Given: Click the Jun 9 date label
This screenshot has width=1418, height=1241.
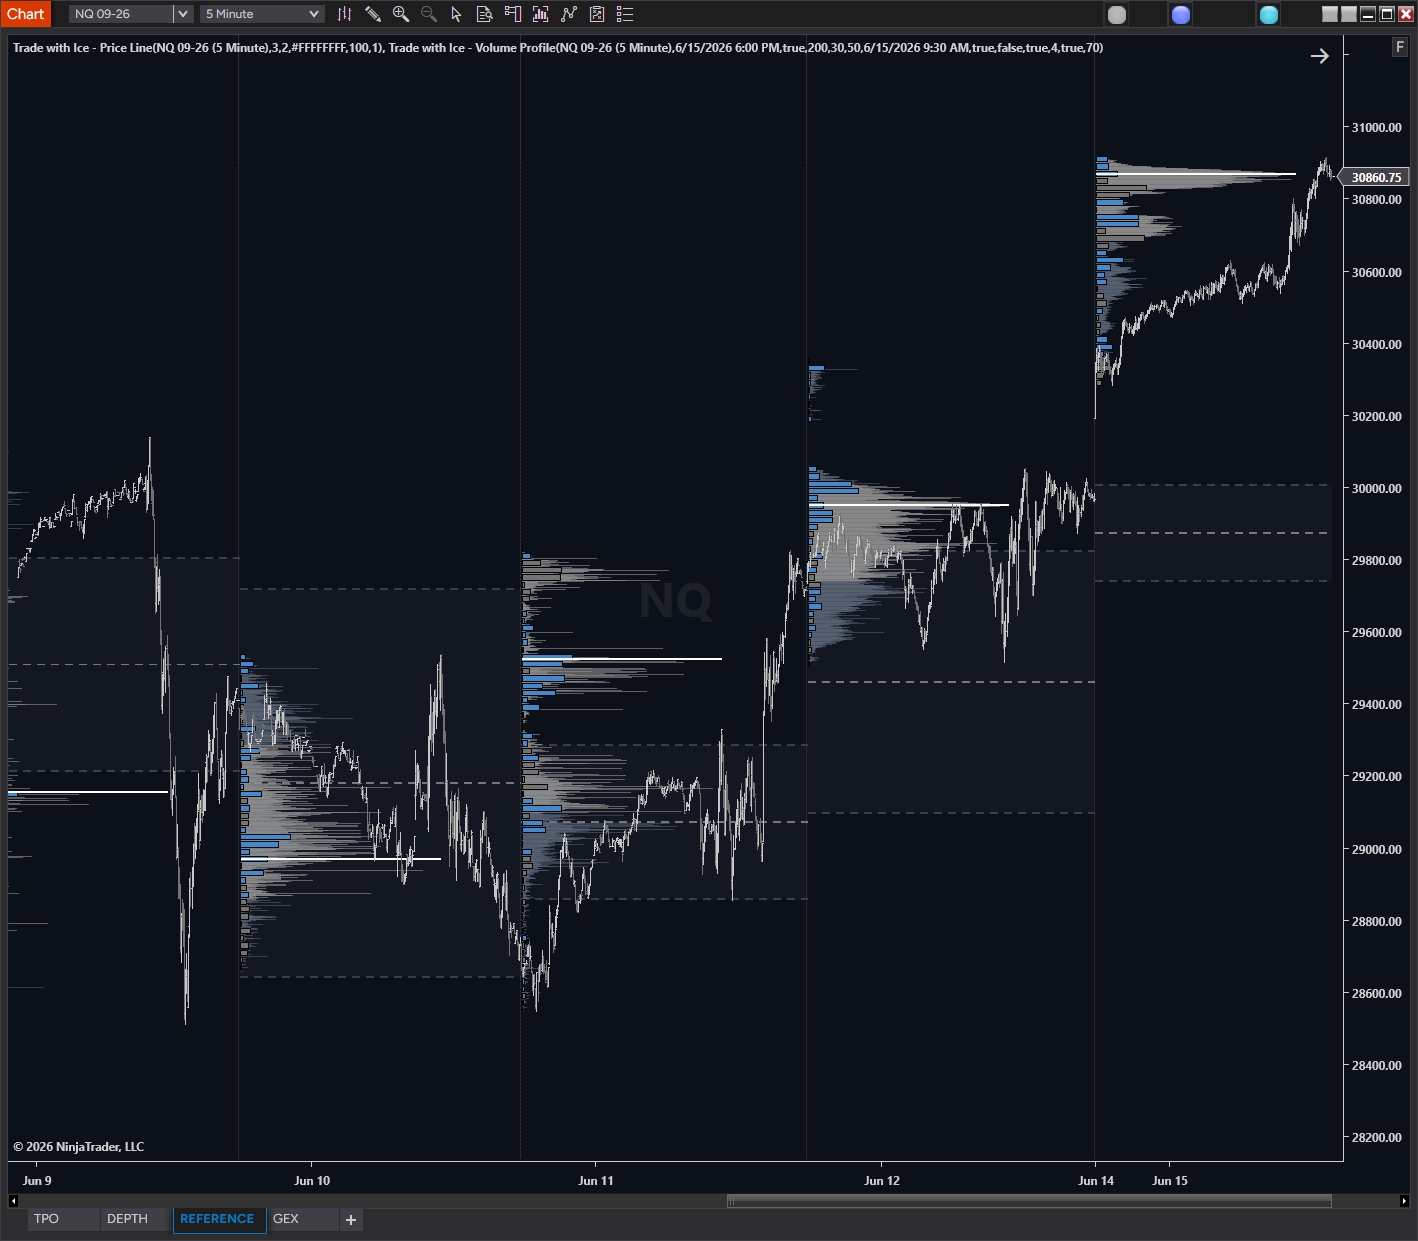Looking at the screenshot, I should click(x=37, y=1181).
